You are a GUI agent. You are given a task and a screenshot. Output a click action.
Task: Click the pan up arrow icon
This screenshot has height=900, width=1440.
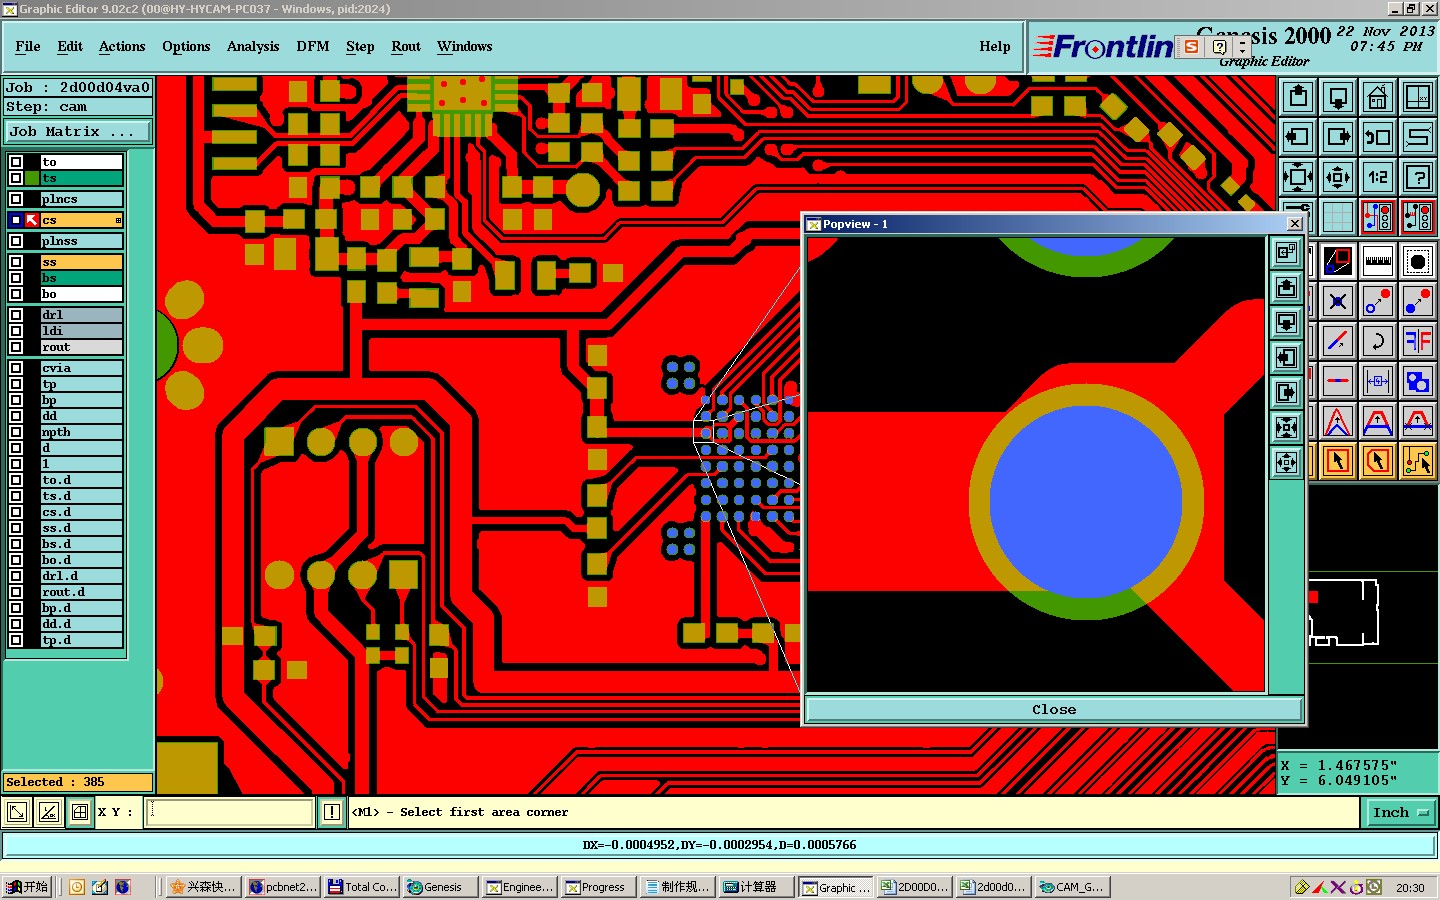click(1298, 97)
